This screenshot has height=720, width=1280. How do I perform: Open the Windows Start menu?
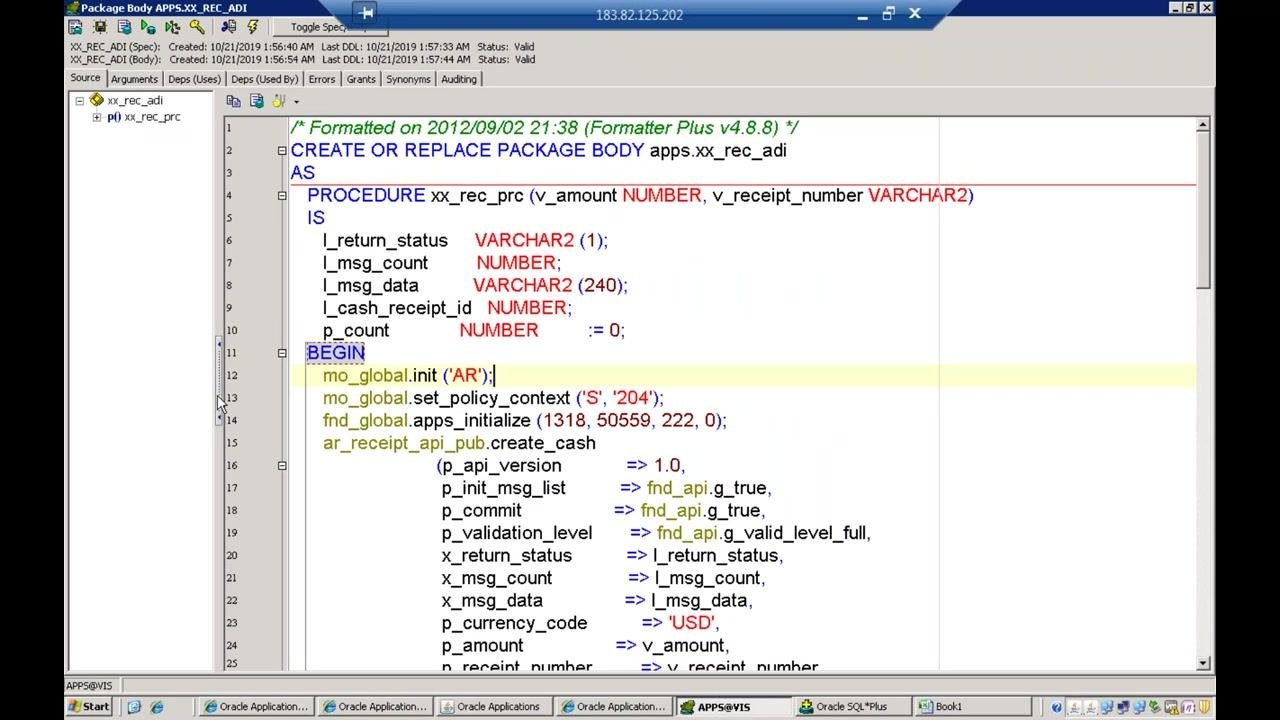pyautogui.click(x=89, y=707)
